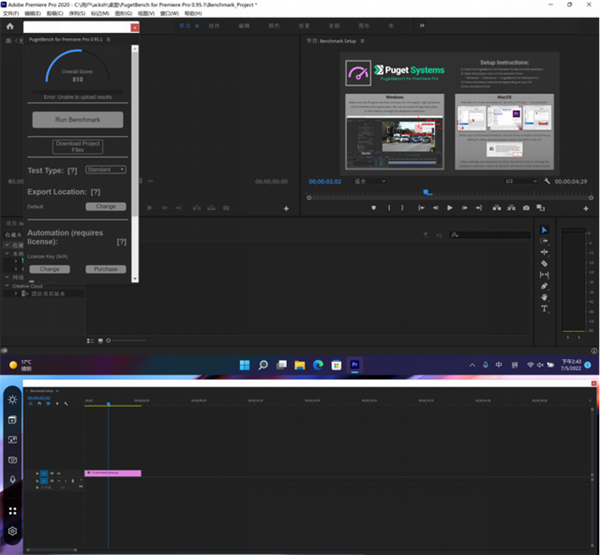Open the Test Type Standard dropdown

tap(105, 169)
